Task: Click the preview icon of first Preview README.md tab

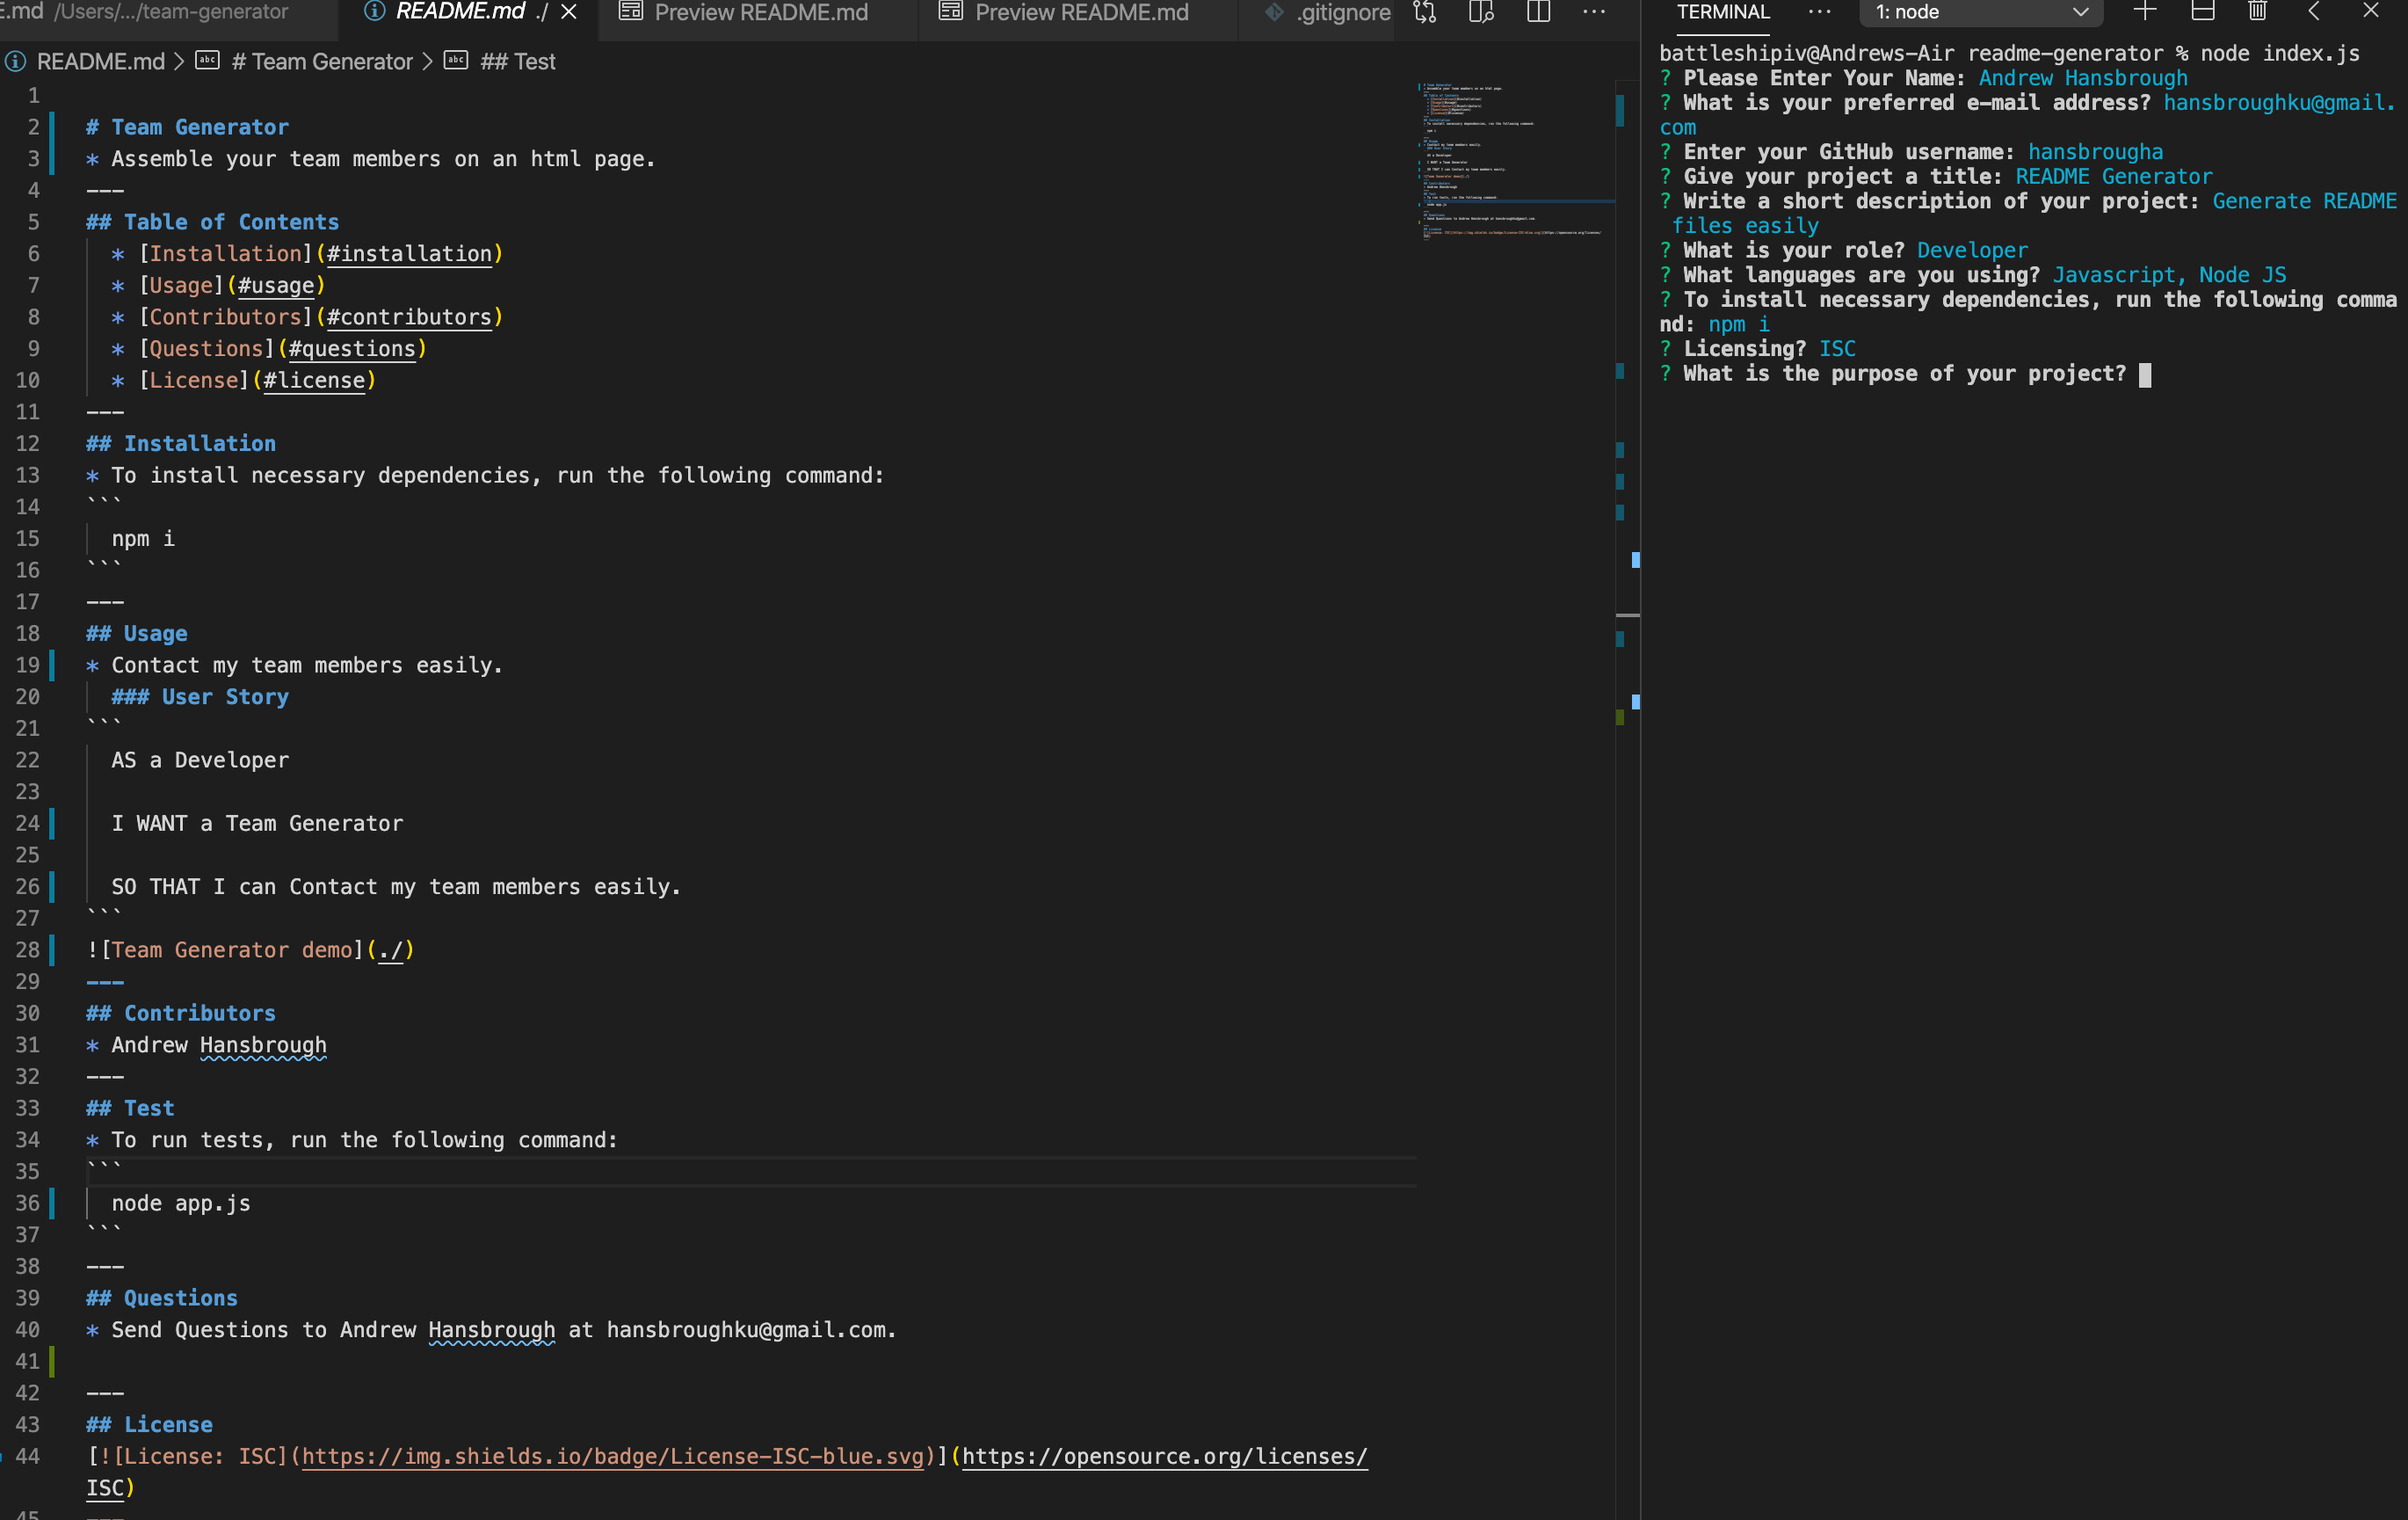Action: (x=630, y=12)
